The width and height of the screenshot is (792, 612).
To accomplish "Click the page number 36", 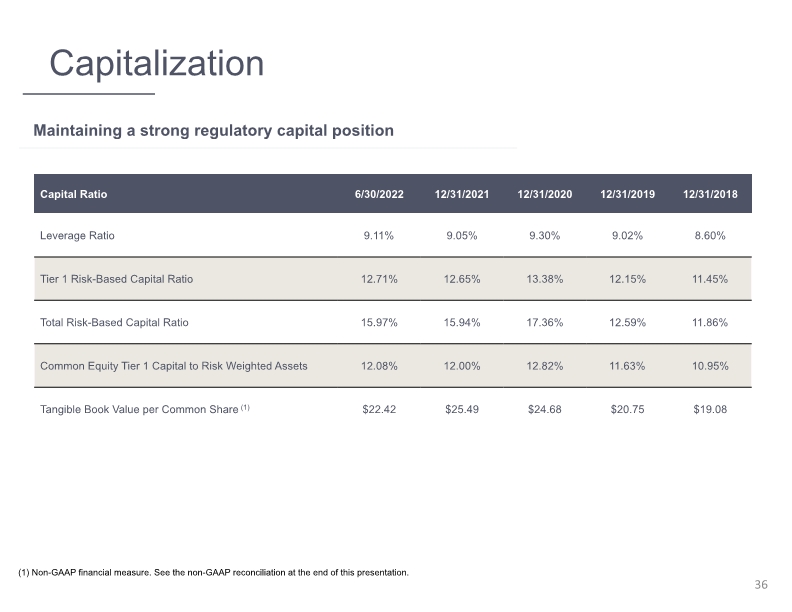I will coord(761,585).
